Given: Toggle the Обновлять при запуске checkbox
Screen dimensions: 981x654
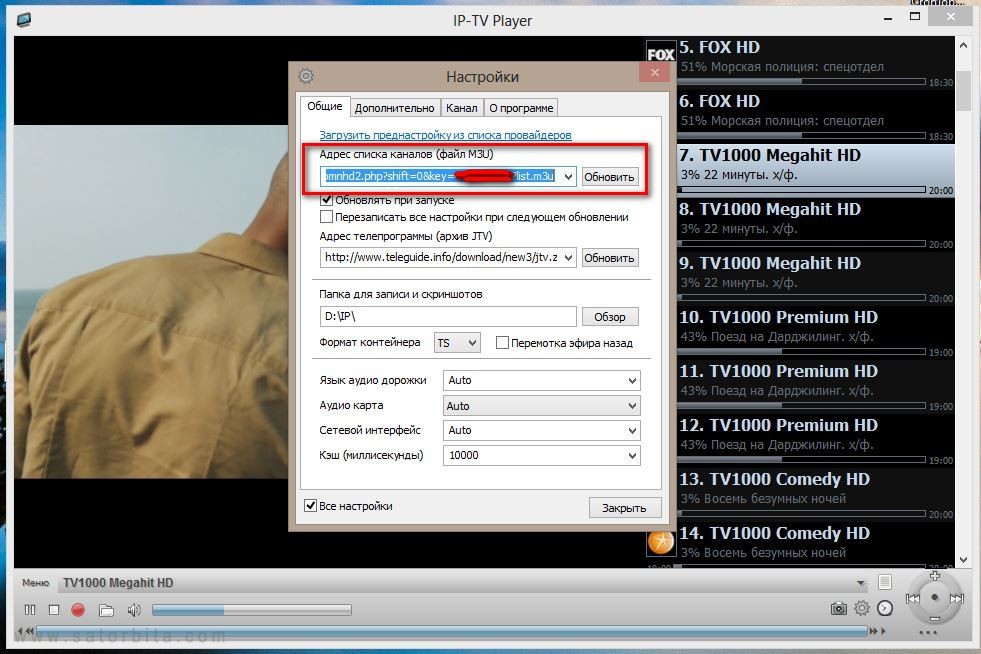Looking at the screenshot, I should coord(326,200).
